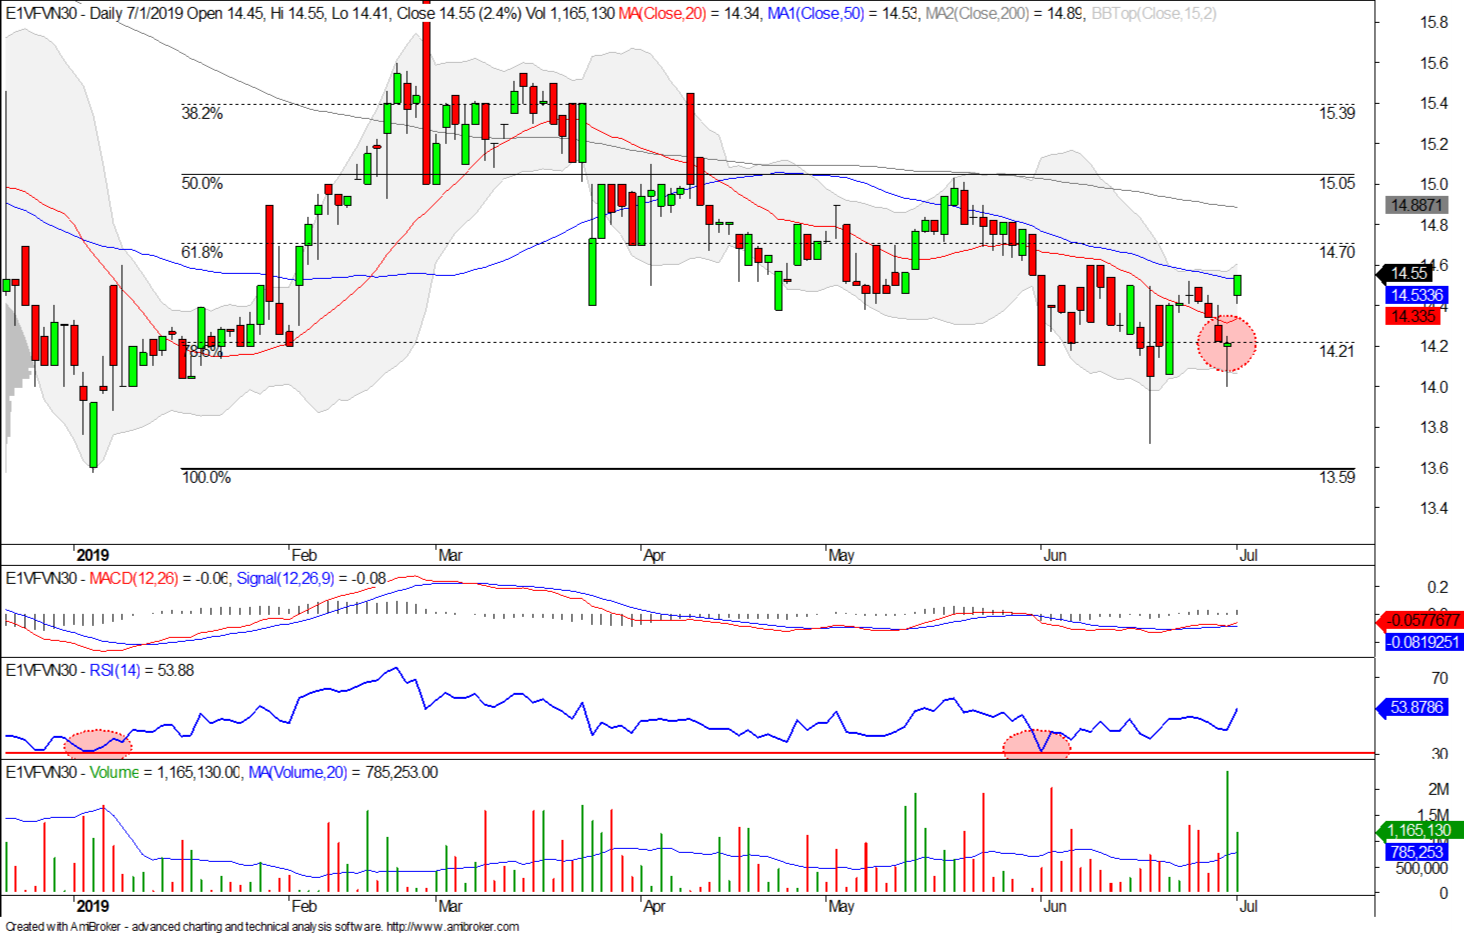The image size is (1464, 934).
Task: Click the 70 level on RSI axis
Action: pos(1440,679)
